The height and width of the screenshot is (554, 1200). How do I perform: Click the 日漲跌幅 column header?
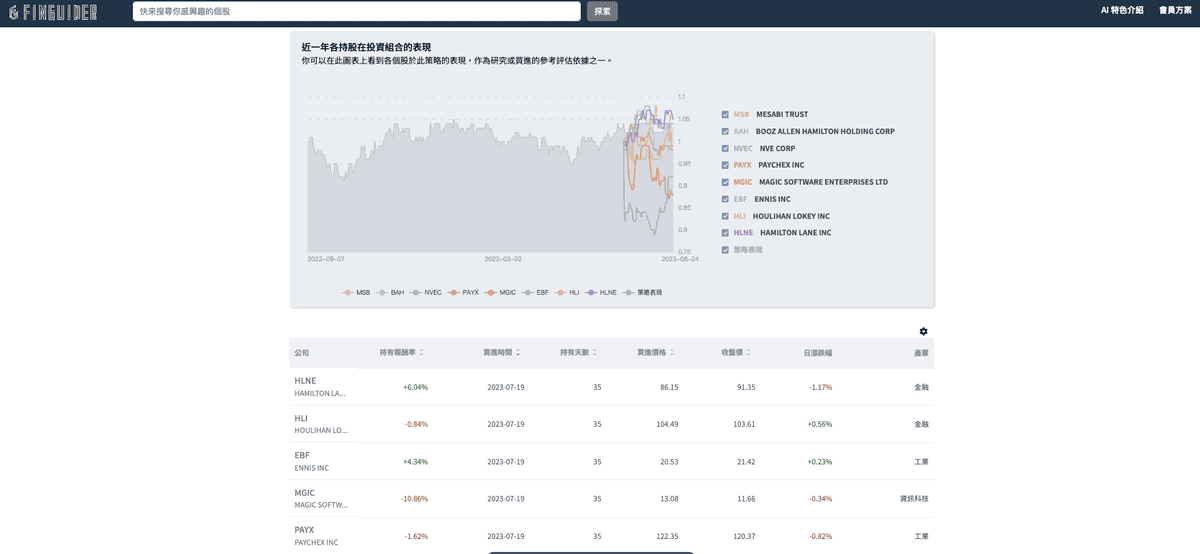(817, 353)
